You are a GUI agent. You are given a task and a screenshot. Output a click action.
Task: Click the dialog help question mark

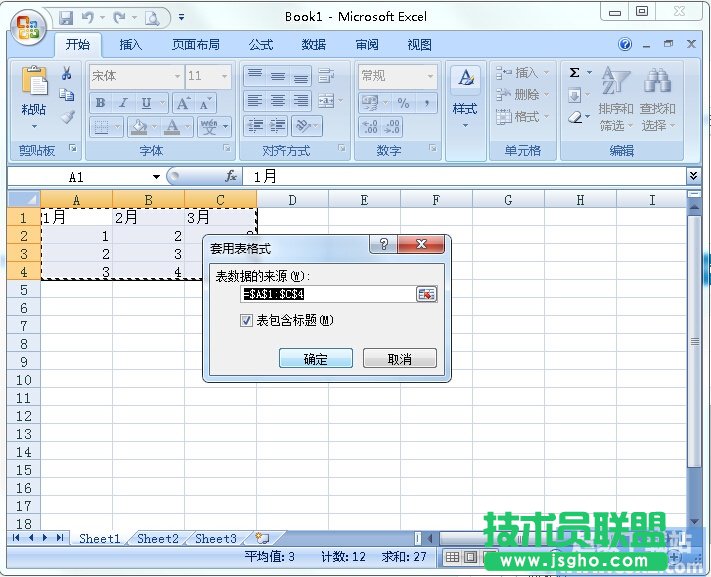click(382, 246)
